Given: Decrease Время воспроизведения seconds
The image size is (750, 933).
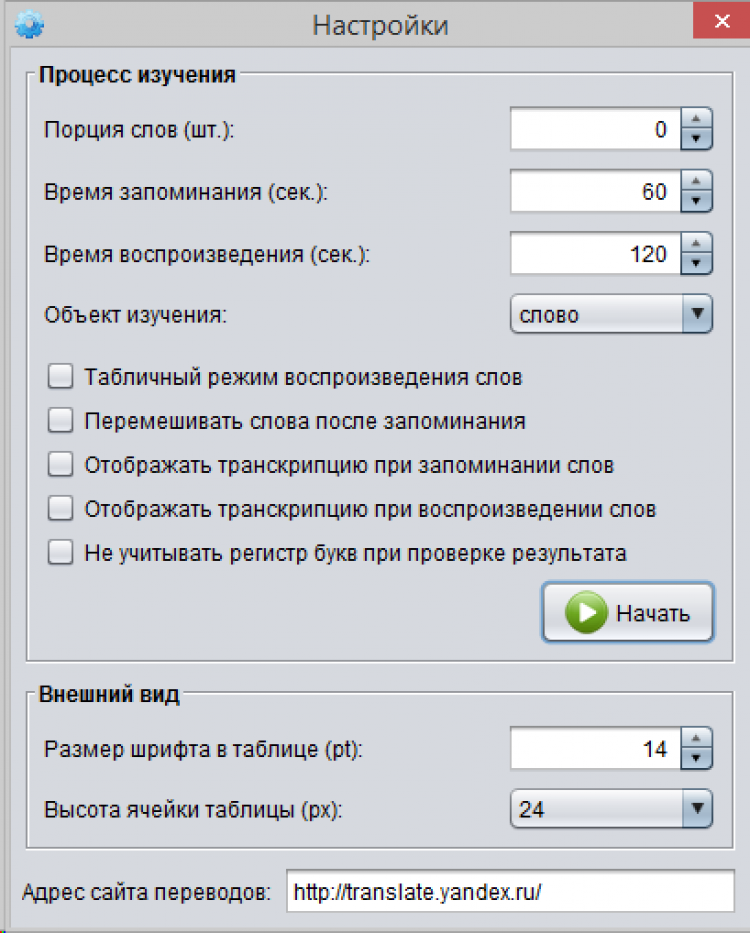Looking at the screenshot, I should (697, 264).
